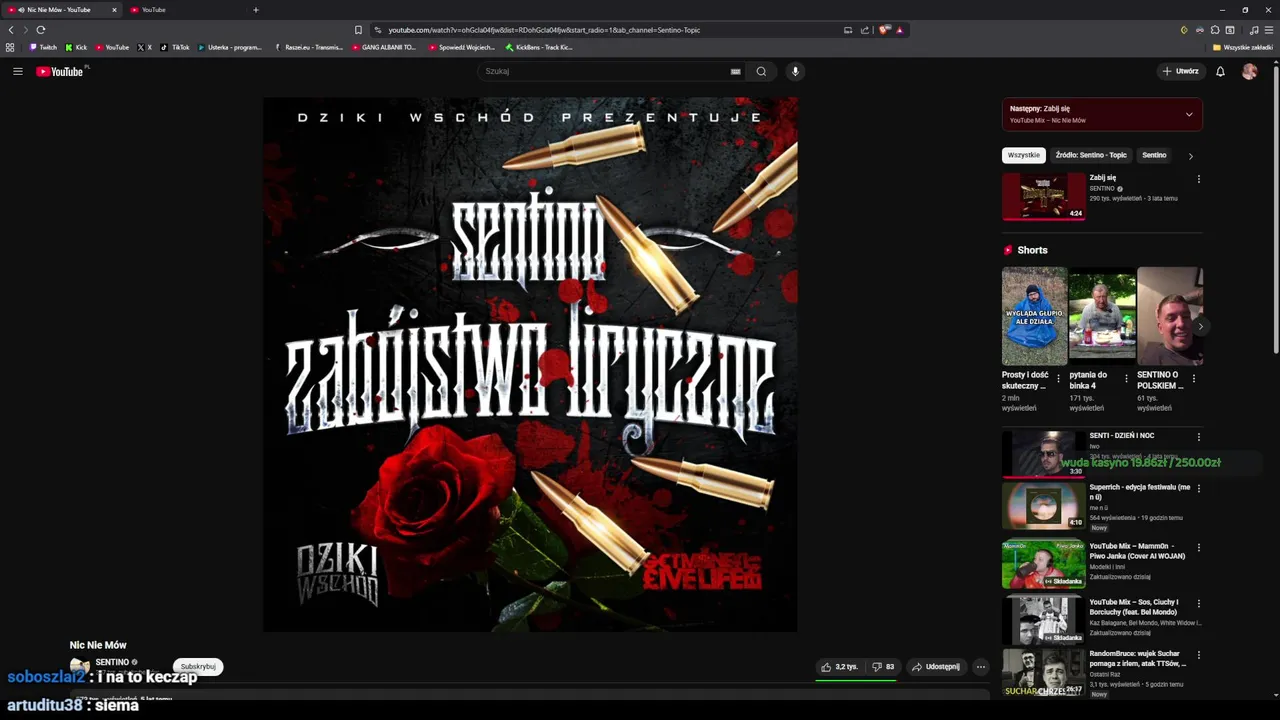Image resolution: width=1280 pixels, height=720 pixels.
Task: Click the SENTINO channel name under video
Action: tap(112, 662)
